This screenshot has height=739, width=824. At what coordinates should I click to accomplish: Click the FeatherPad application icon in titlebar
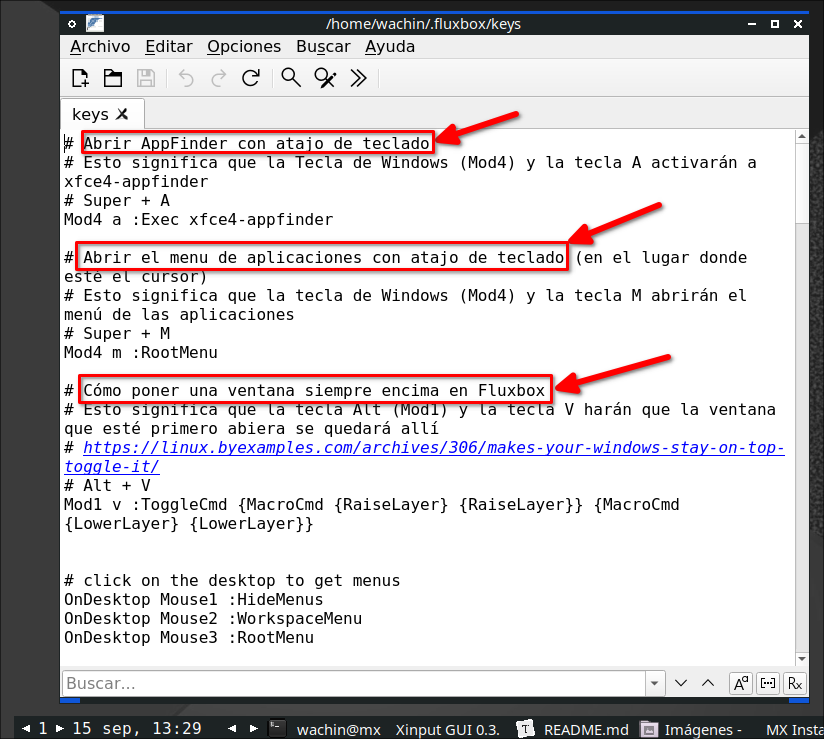(x=95, y=24)
